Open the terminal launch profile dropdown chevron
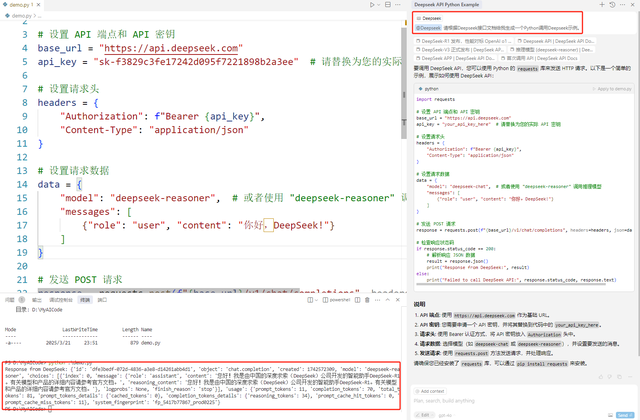 pyautogui.click(x=316, y=300)
